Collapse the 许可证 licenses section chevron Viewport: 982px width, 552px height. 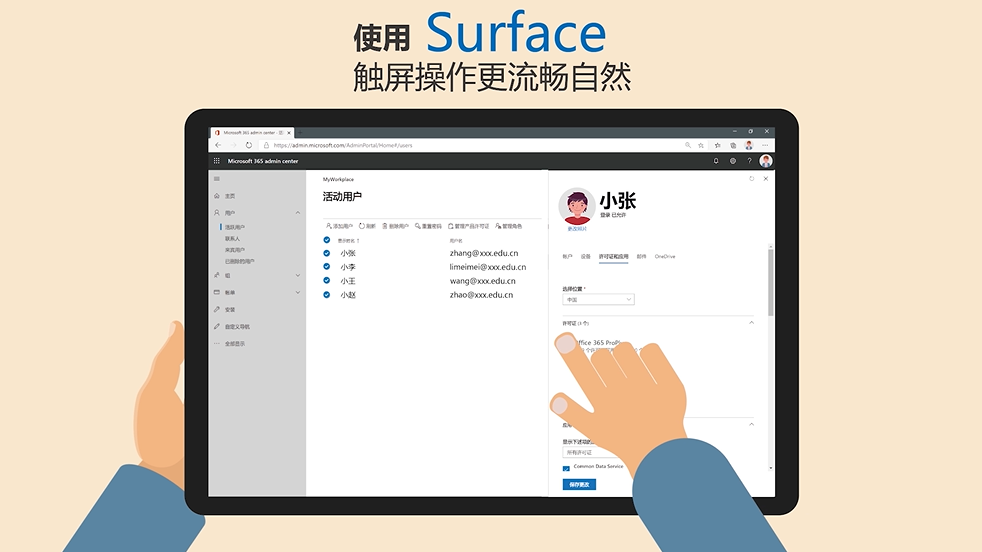coord(752,323)
